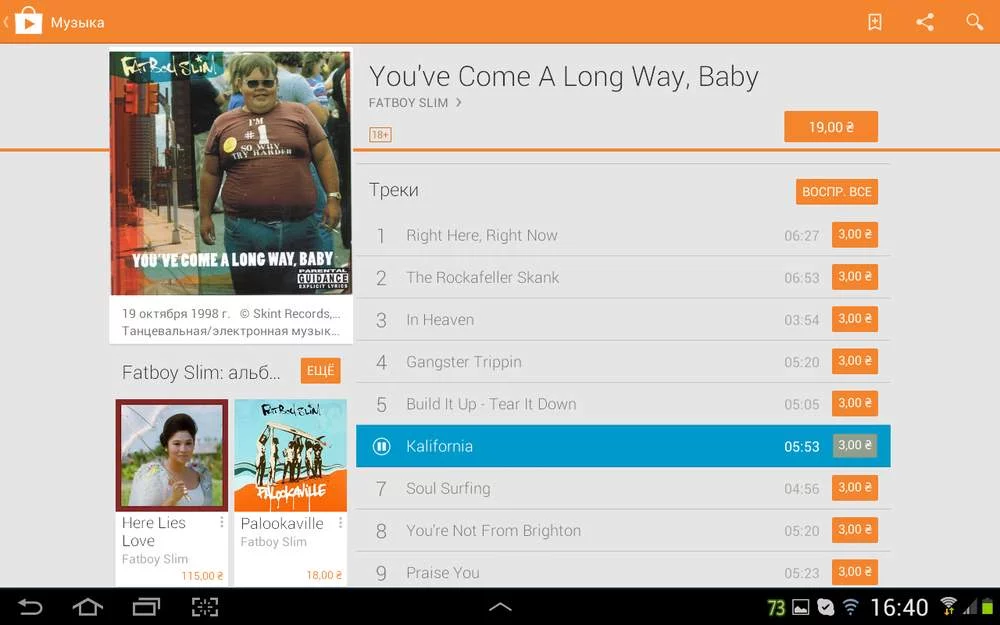Tap the Android back navigation icon
1000x625 pixels.
(29, 607)
